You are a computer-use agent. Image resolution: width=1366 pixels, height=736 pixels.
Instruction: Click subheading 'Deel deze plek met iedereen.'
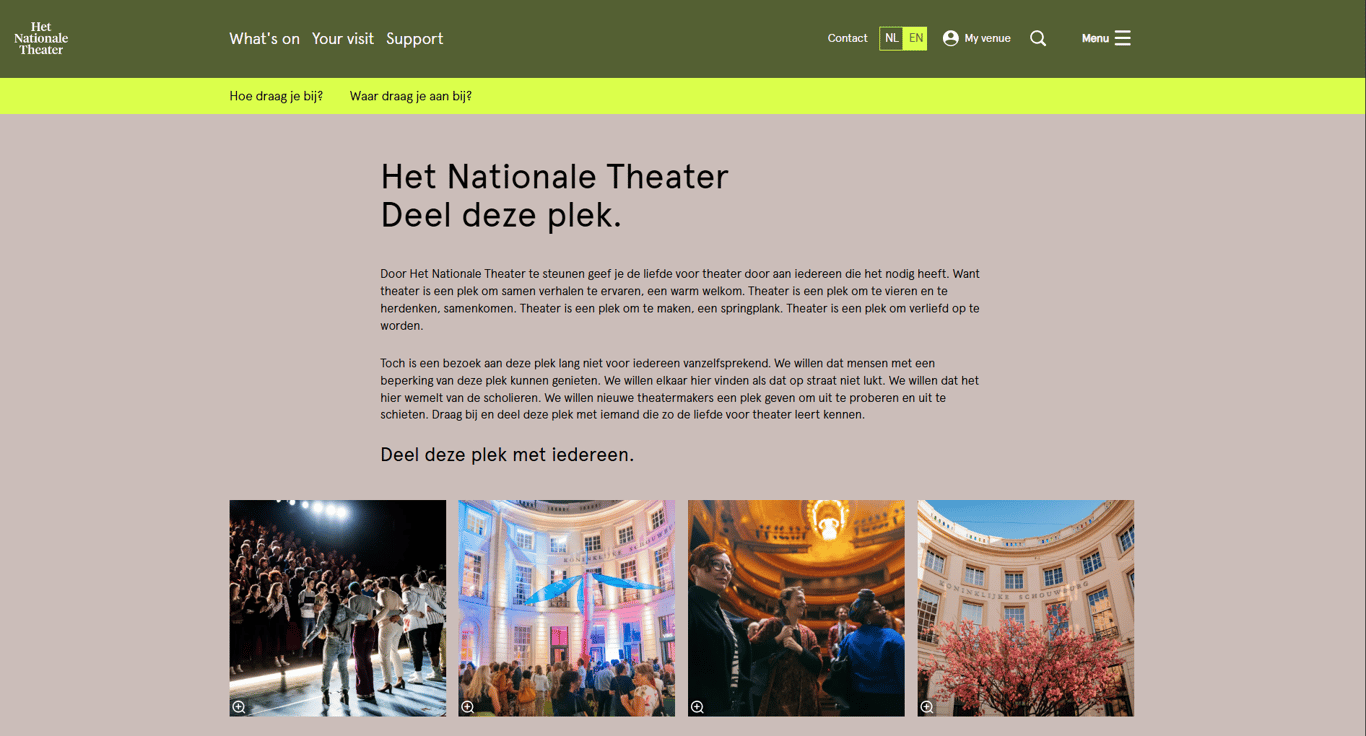coord(507,455)
